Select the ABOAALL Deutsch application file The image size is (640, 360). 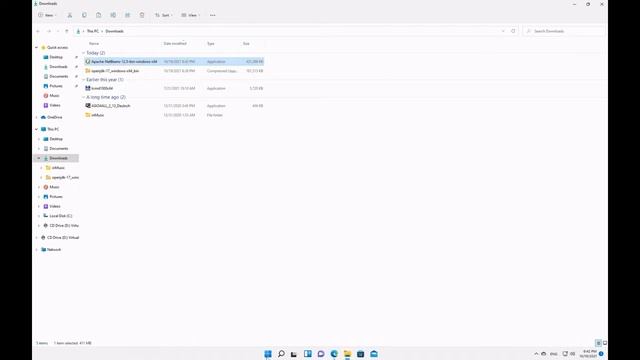[x=174, y=106]
